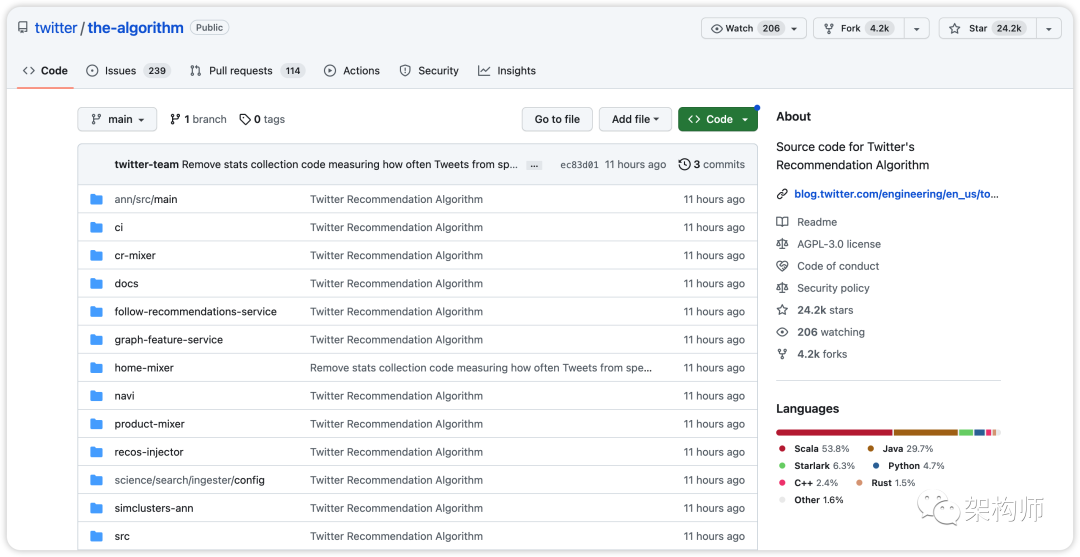Expand the Fork options dropdown arrow
This screenshot has height=557, width=1080.
tap(917, 28)
